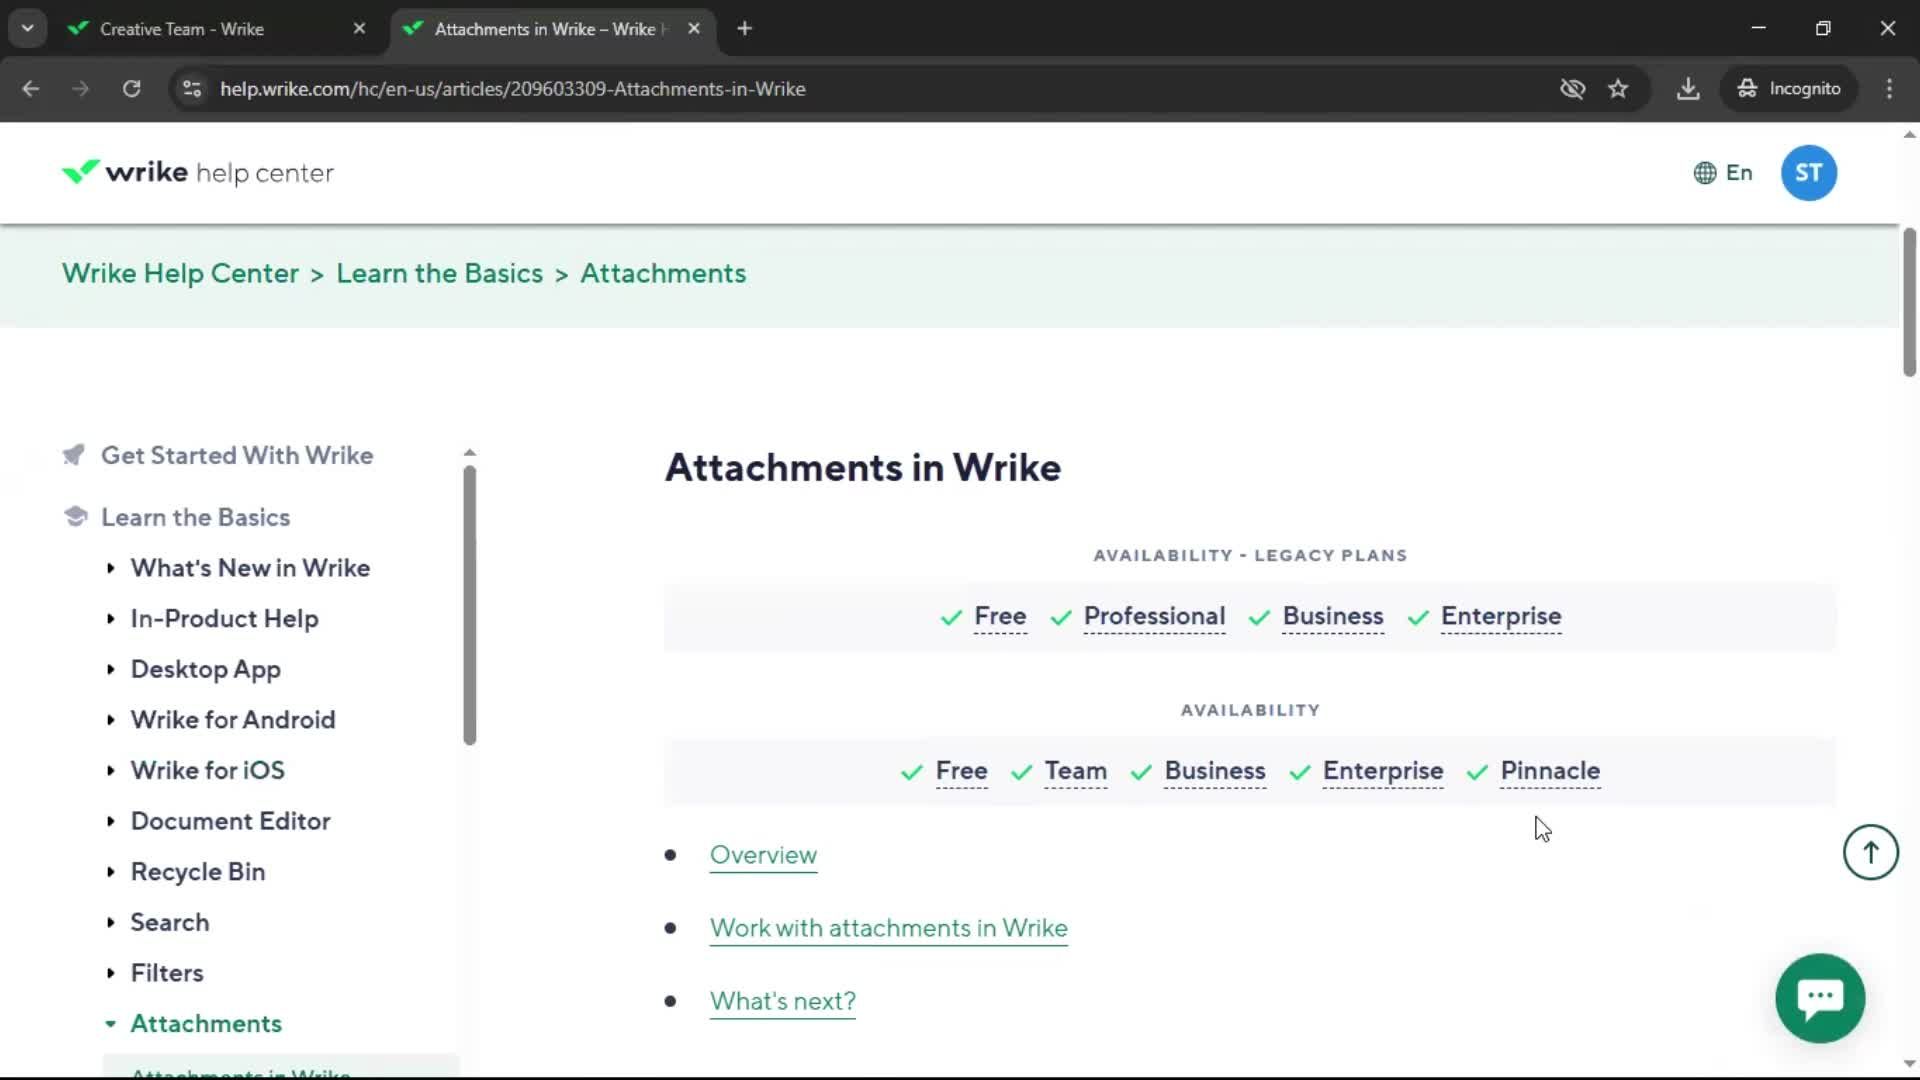The image size is (1920, 1080).
Task: Expand the Wrike for Android section
Action: tap(111, 720)
